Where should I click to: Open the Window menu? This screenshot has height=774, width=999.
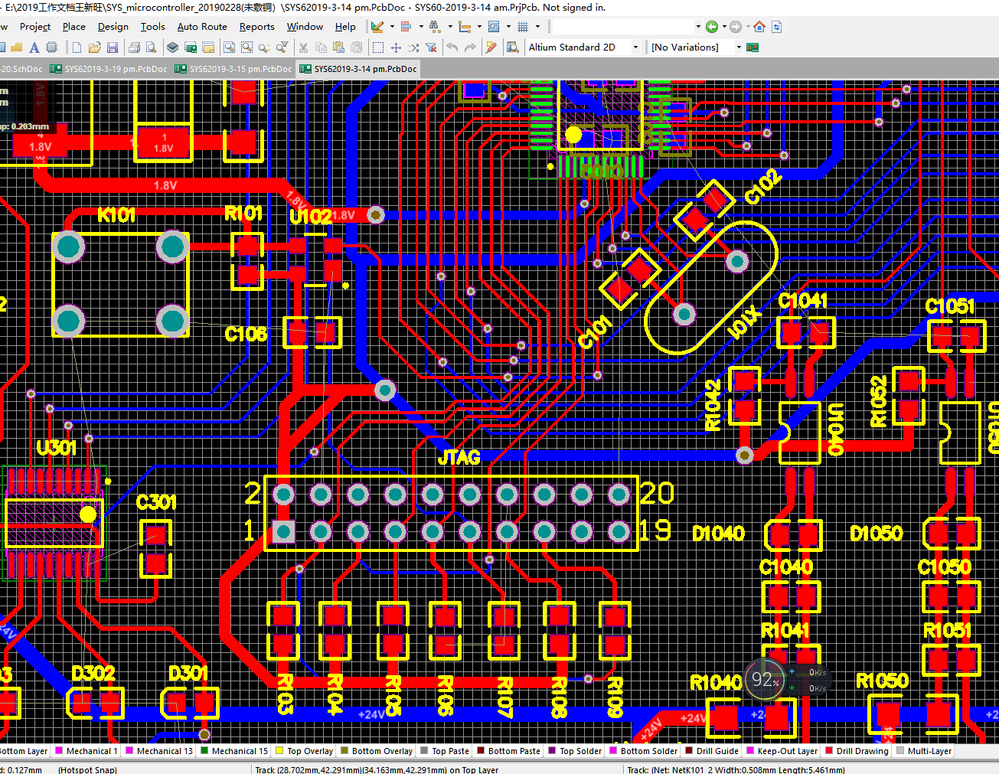[x=305, y=27]
